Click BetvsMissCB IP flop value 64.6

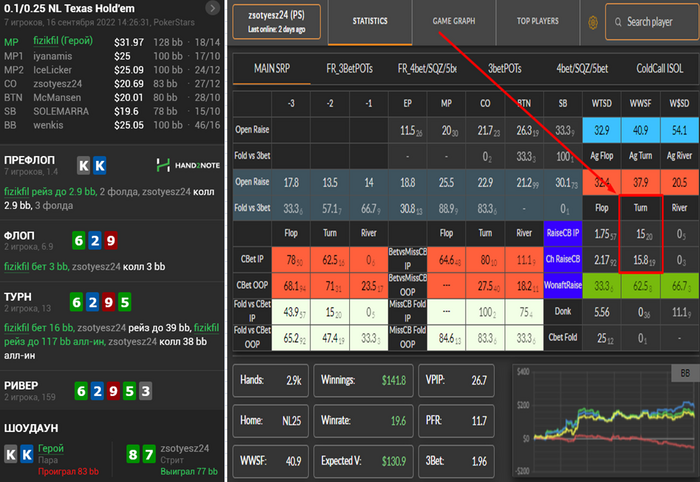pyautogui.click(x=446, y=260)
